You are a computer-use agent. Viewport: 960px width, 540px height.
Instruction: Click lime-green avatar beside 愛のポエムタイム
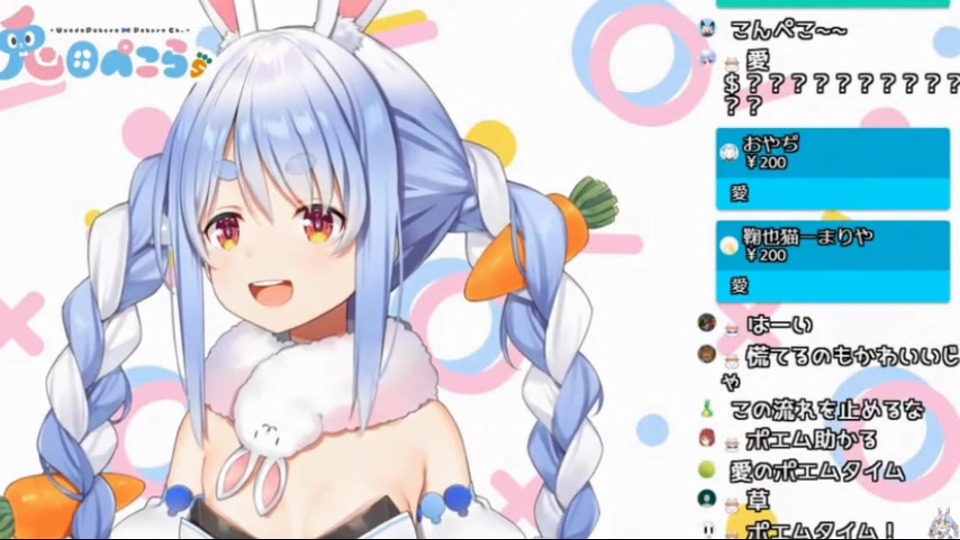(x=707, y=470)
